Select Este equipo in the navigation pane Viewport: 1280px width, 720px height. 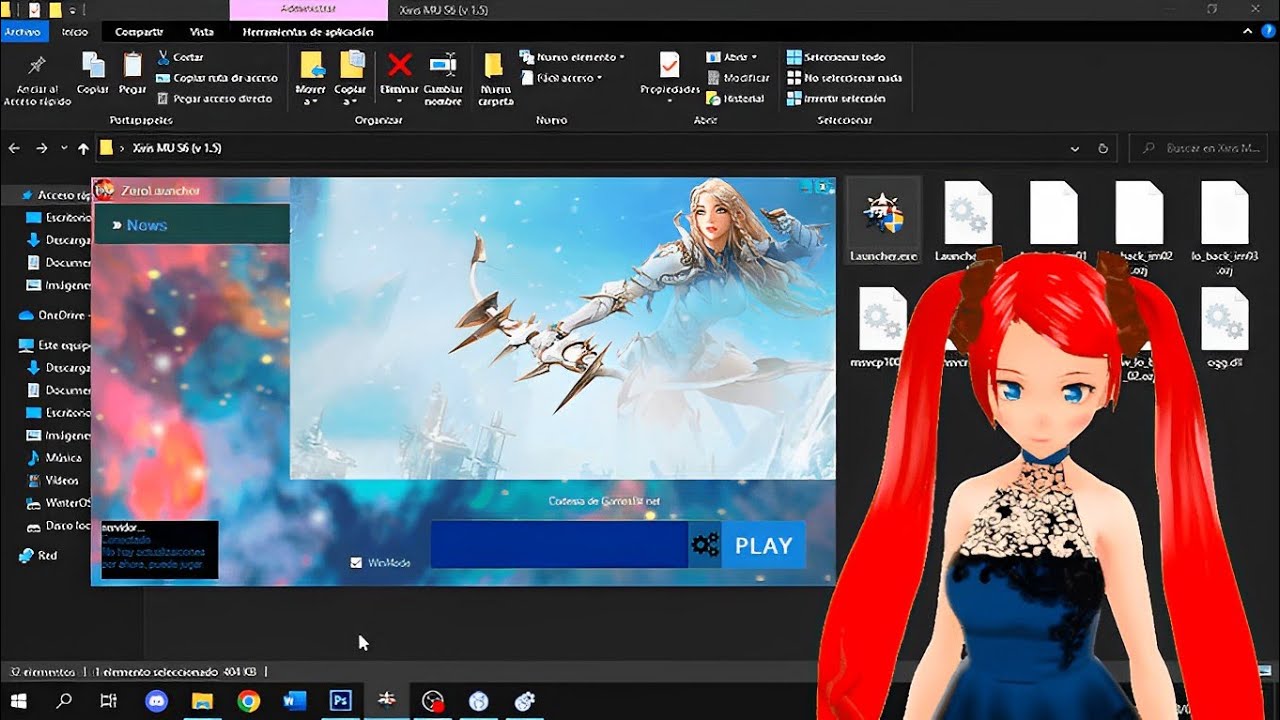pos(54,345)
